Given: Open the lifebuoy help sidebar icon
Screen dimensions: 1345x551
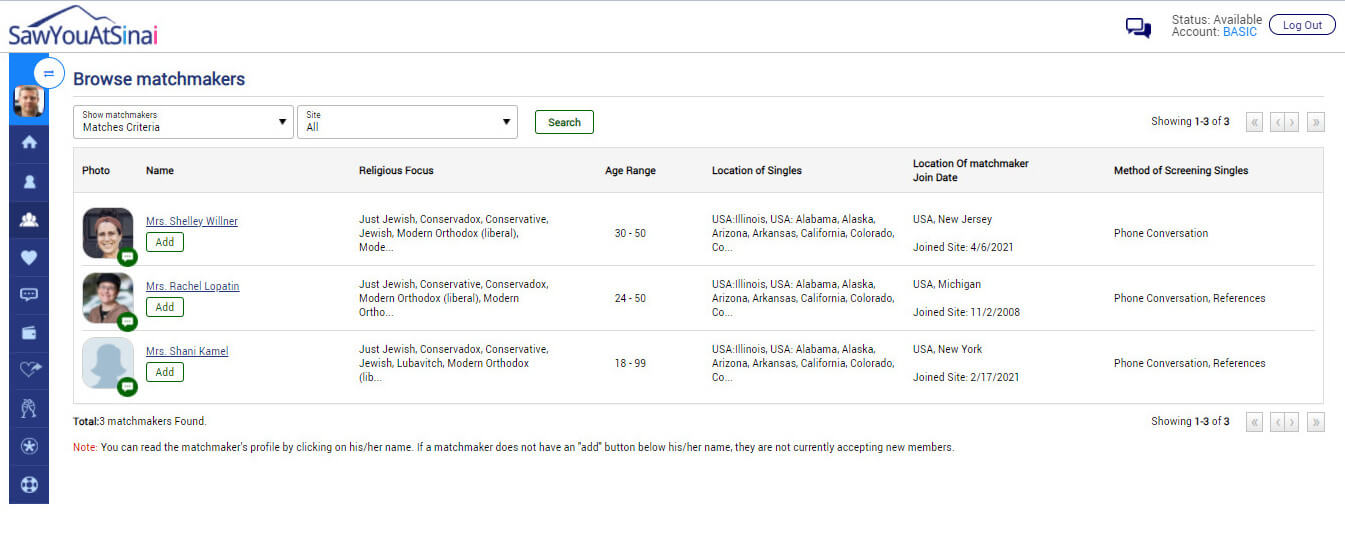Looking at the screenshot, I should (29, 485).
